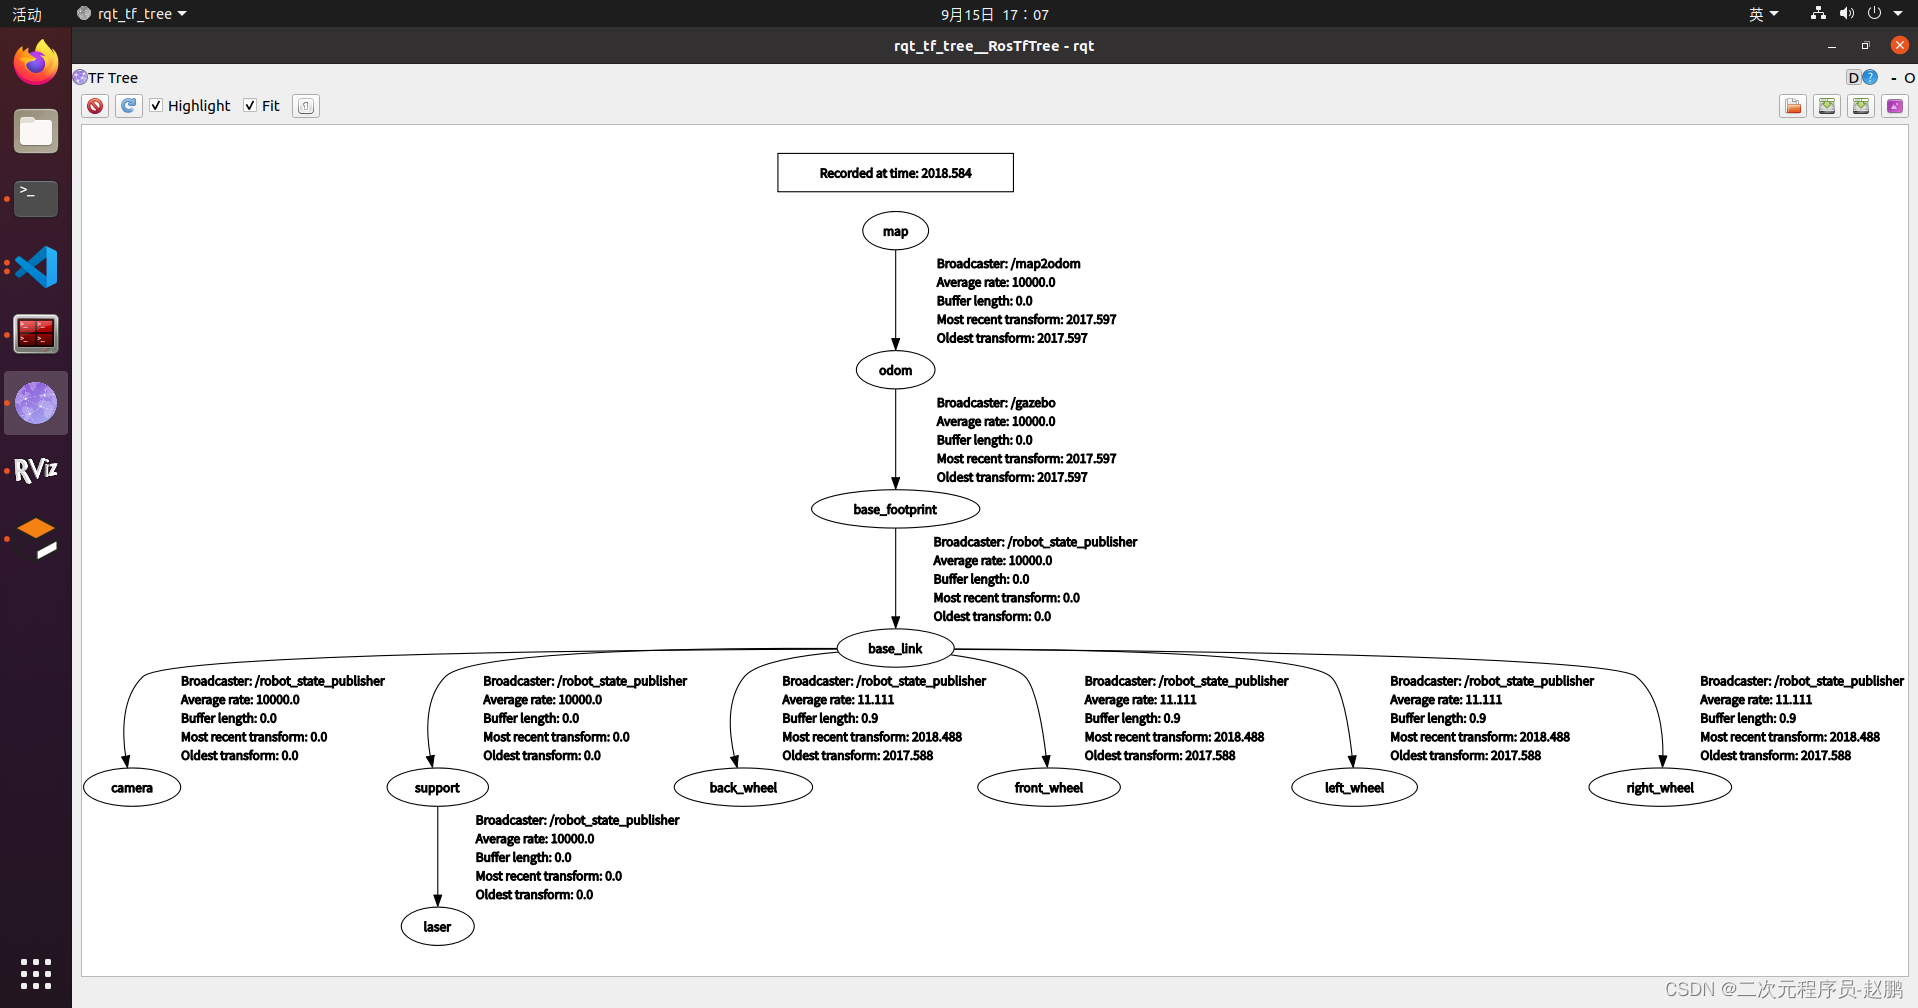Select the front_wheel node
Viewport: 1918px width, 1008px height.
click(1048, 787)
